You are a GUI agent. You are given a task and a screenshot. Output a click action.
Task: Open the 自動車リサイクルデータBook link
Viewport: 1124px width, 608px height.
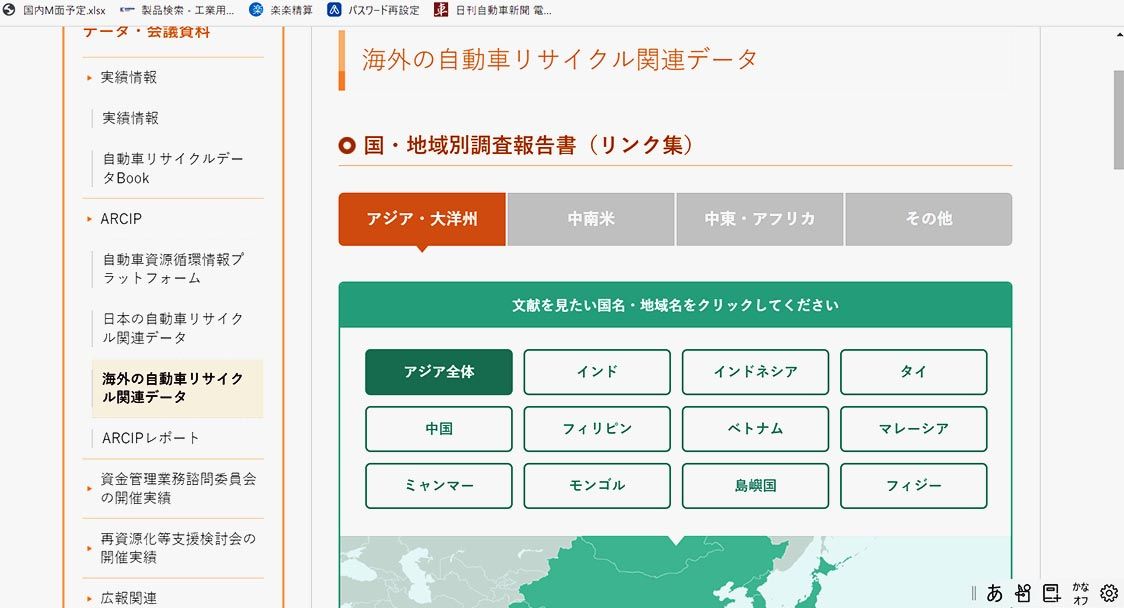click(x=172, y=168)
